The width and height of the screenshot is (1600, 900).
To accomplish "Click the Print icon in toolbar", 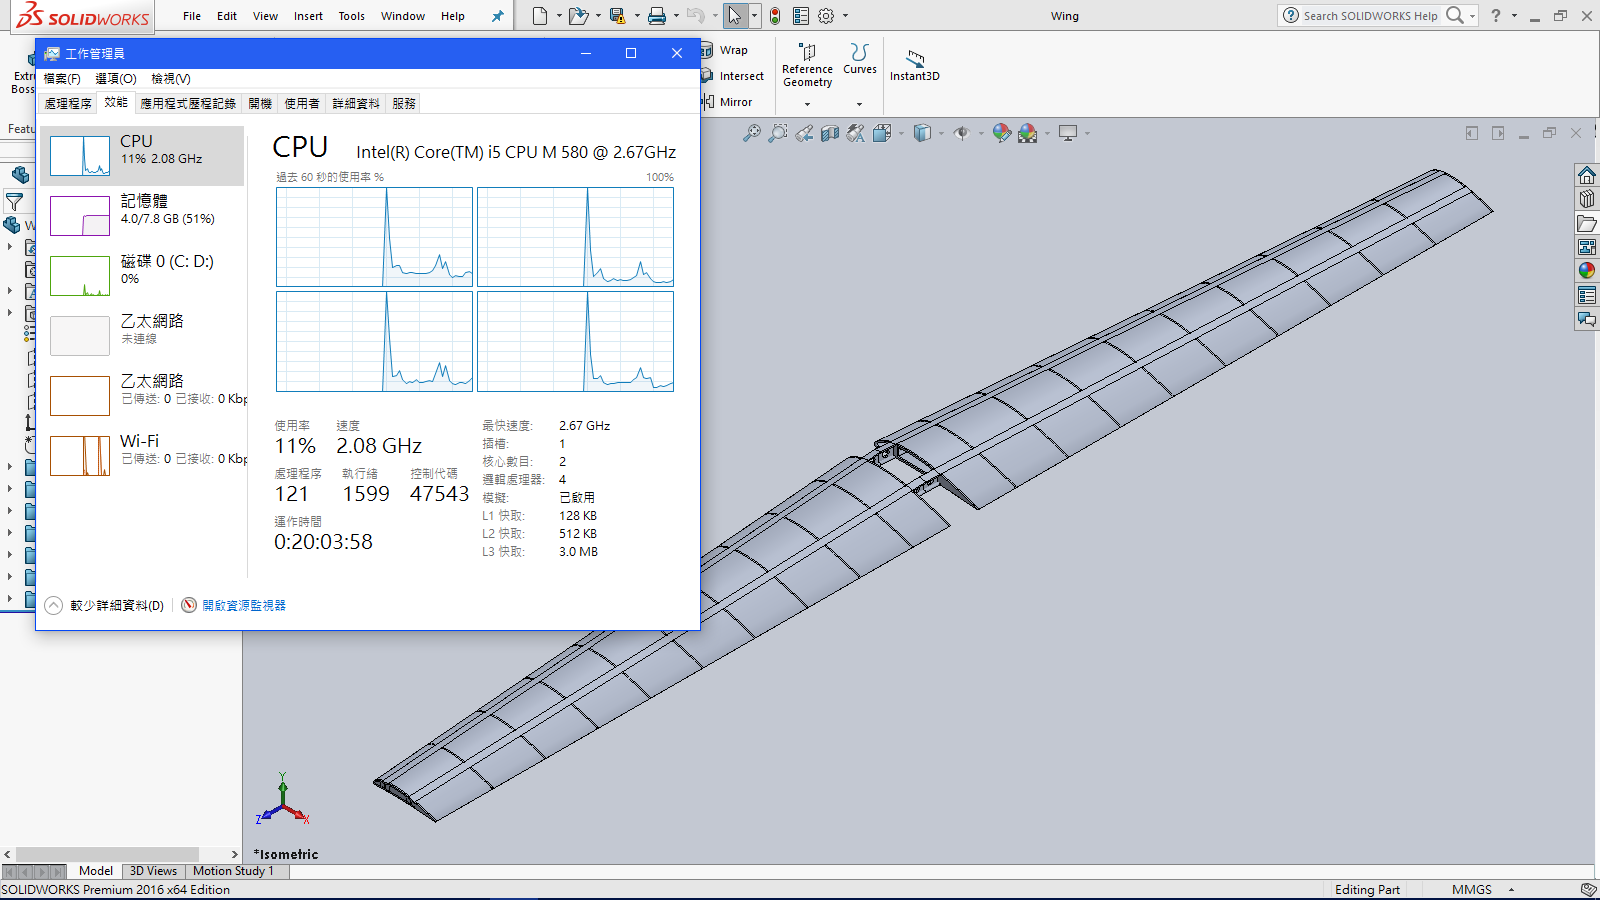I will [656, 16].
